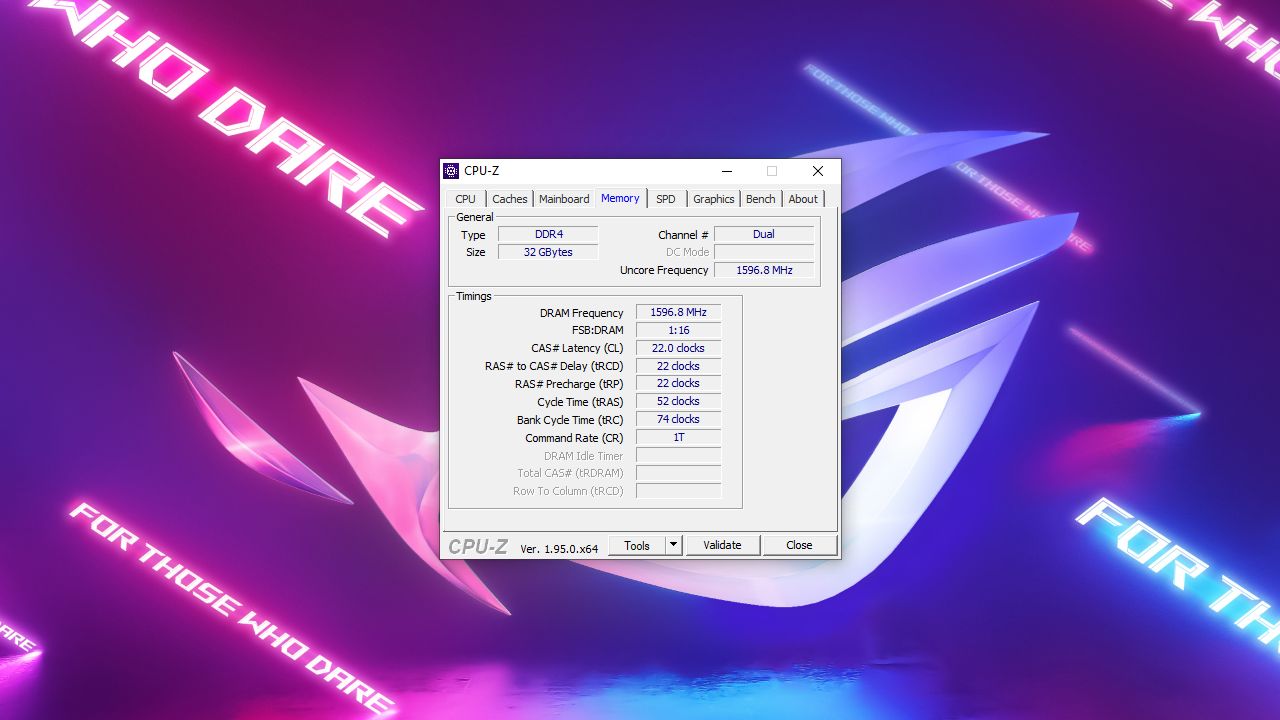Click the Uncore Frequency value box
Viewport: 1280px width, 720px height.
[x=763, y=269]
